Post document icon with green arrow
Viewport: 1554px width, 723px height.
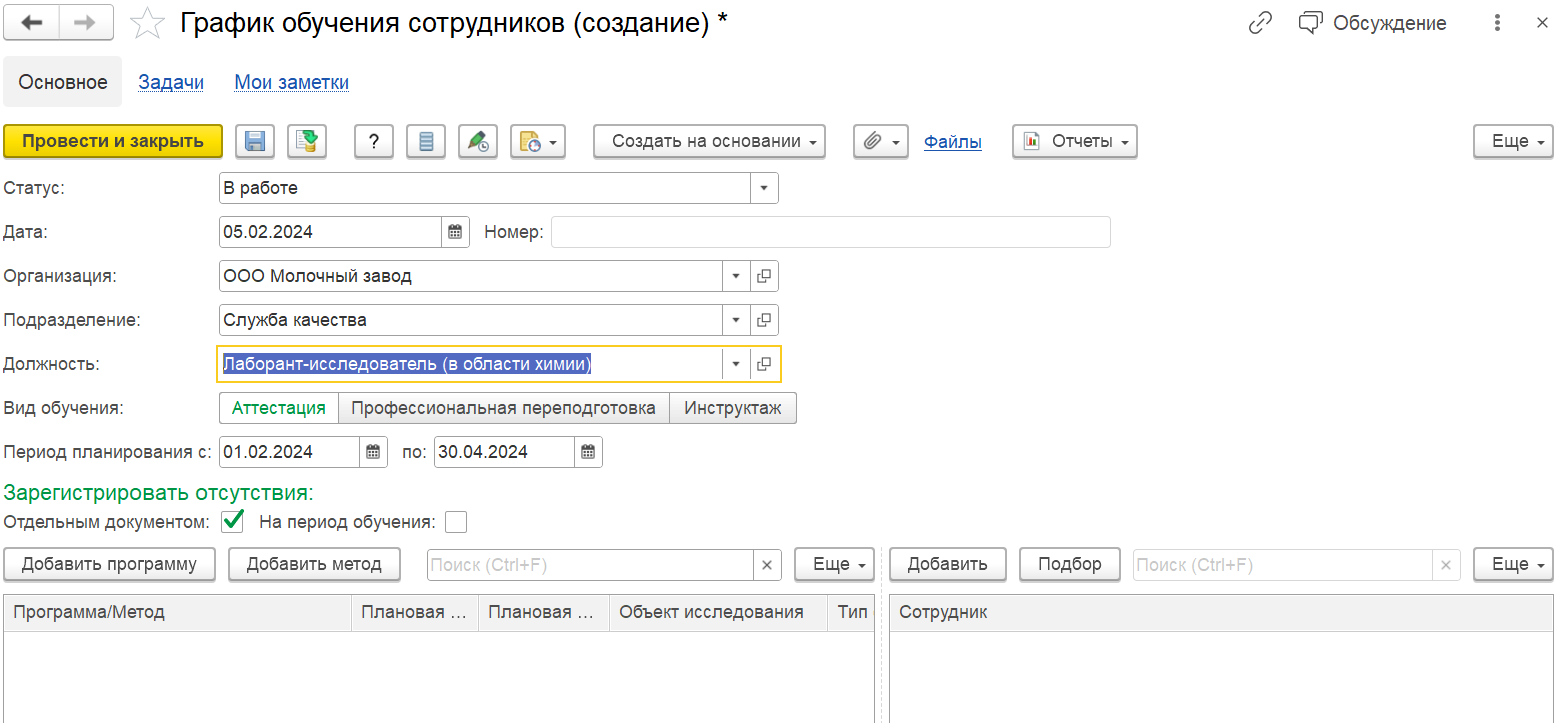click(x=308, y=141)
